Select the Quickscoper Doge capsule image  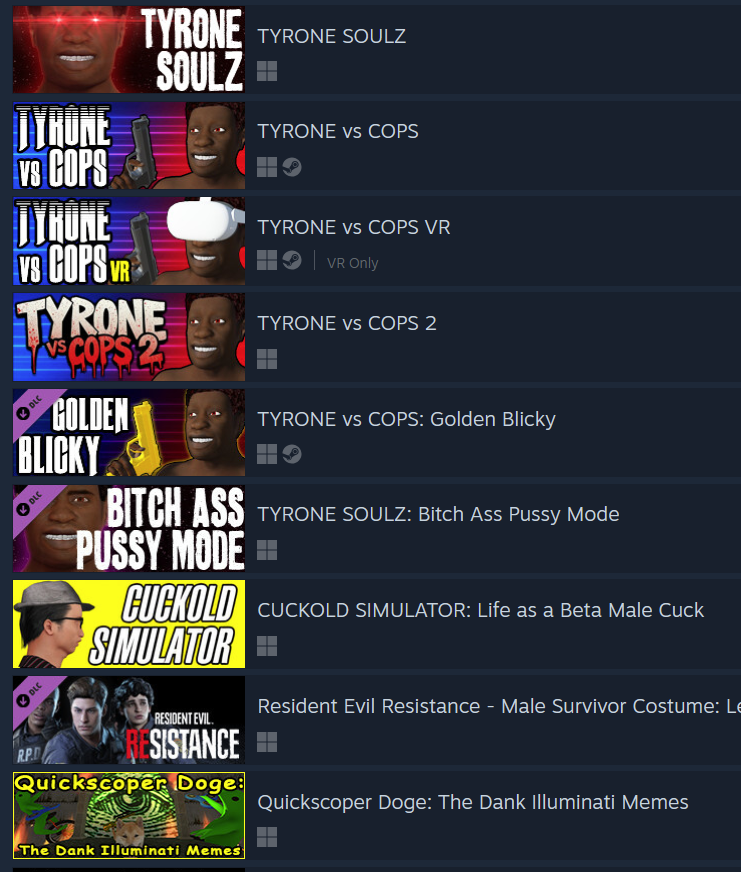[x=129, y=815]
